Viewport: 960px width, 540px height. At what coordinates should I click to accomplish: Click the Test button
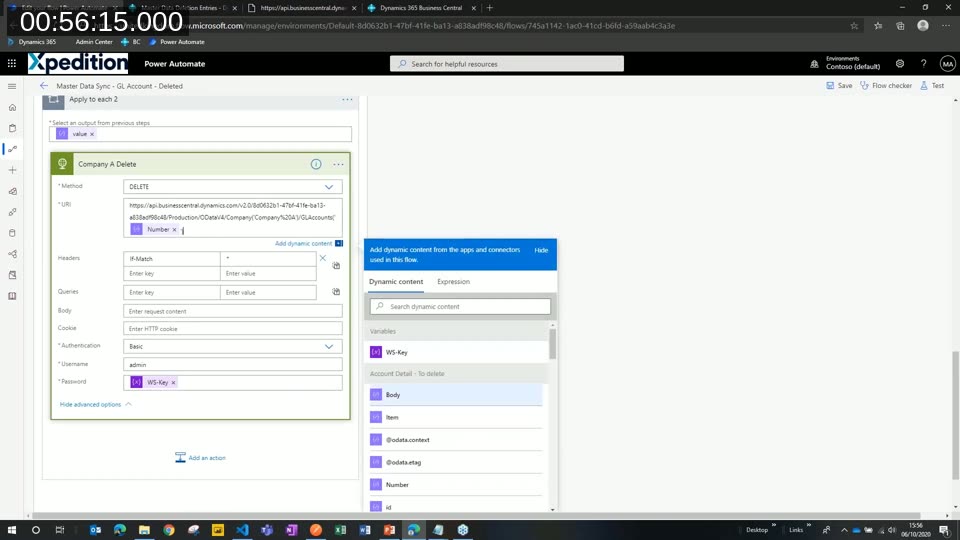click(932, 86)
